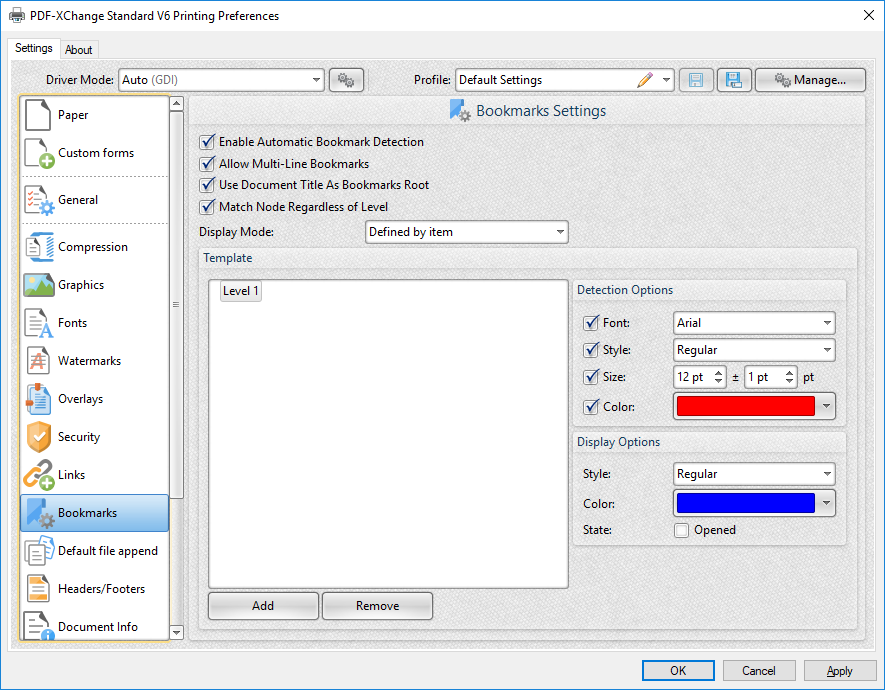This screenshot has height=690, width=885.
Task: Select the General checklist icon
Action: pyautogui.click(x=39, y=200)
